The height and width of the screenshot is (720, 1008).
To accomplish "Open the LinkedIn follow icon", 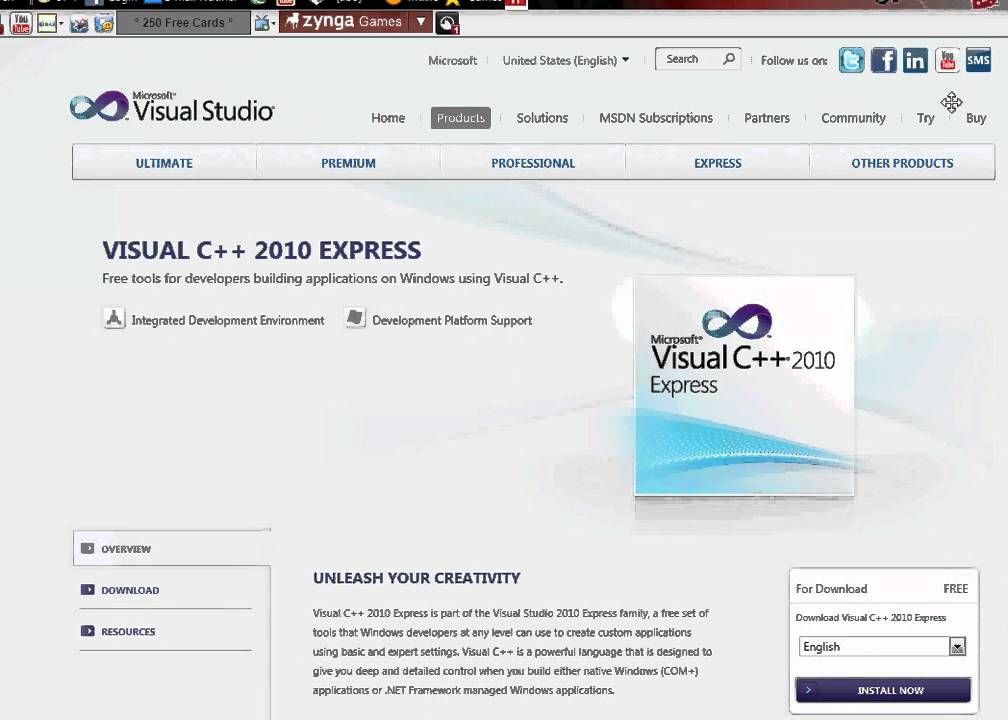I will (x=915, y=60).
